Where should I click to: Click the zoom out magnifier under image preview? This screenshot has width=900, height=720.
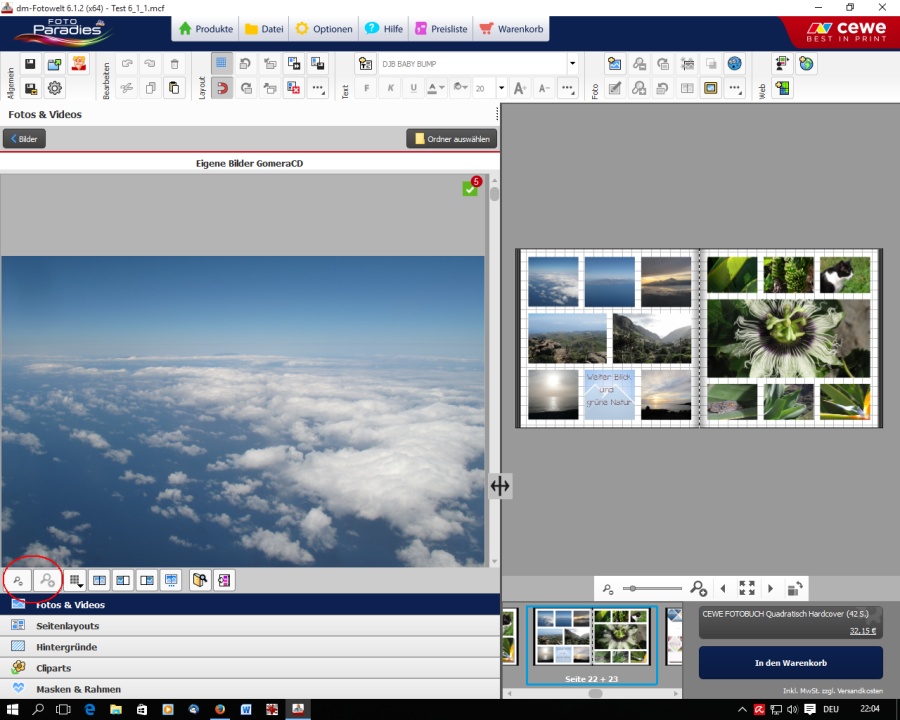coord(18,580)
